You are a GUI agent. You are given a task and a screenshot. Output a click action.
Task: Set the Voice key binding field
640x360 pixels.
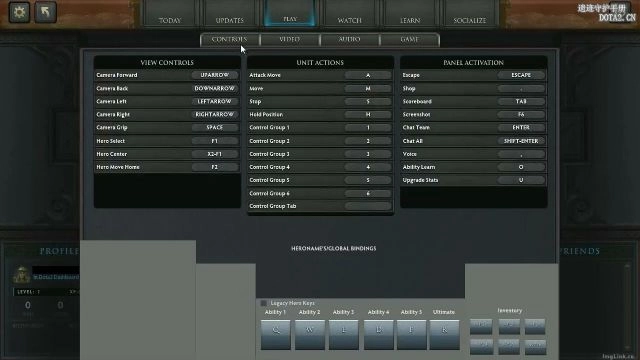coord(521,154)
